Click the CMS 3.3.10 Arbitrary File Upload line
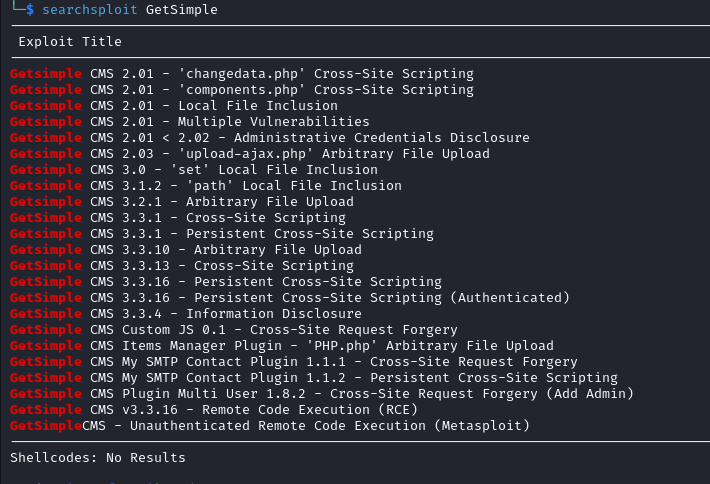 [186, 249]
